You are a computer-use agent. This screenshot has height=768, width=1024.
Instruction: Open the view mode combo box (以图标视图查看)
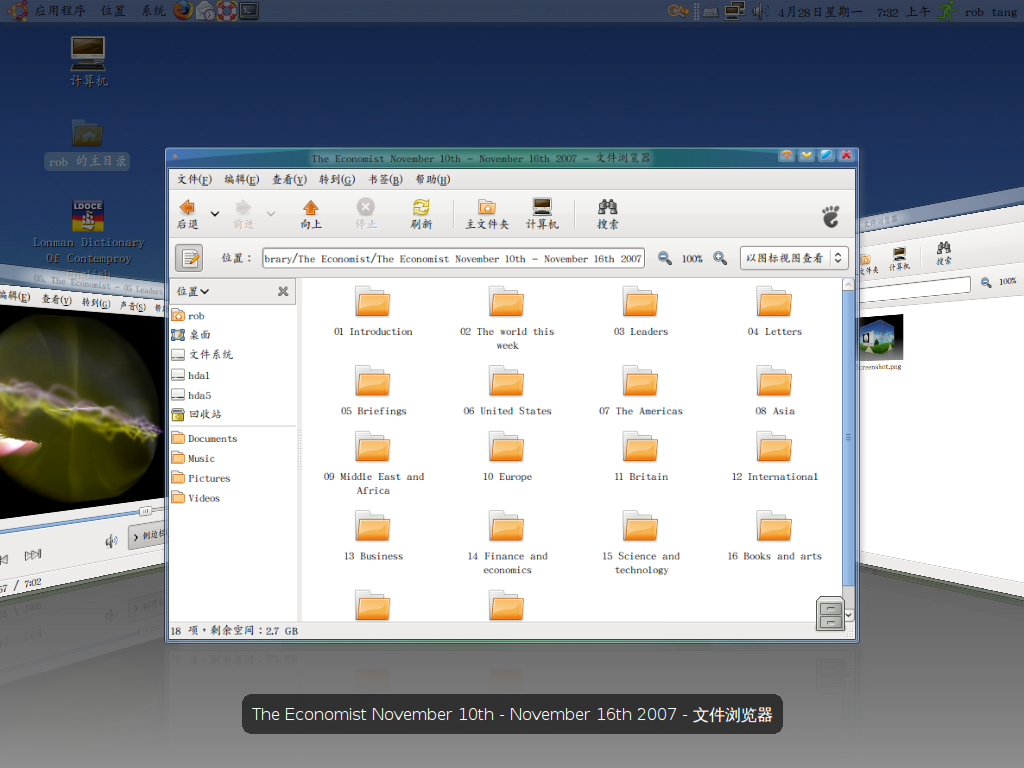[793, 258]
